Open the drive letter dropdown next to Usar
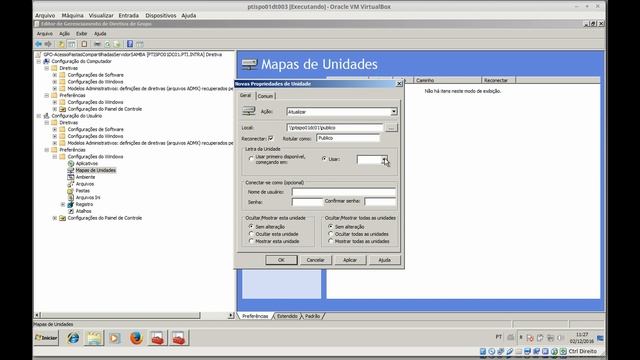640x360 pixels. 384,160
